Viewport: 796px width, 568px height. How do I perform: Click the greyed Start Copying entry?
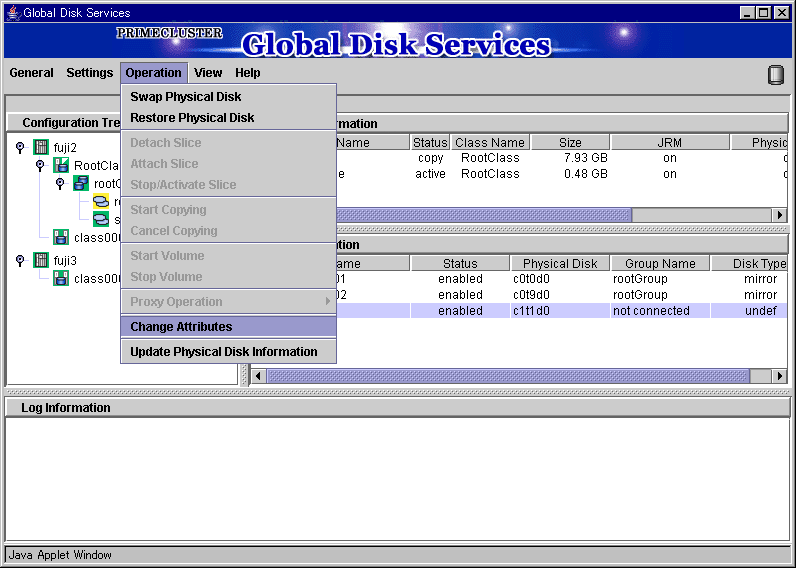click(x=228, y=210)
